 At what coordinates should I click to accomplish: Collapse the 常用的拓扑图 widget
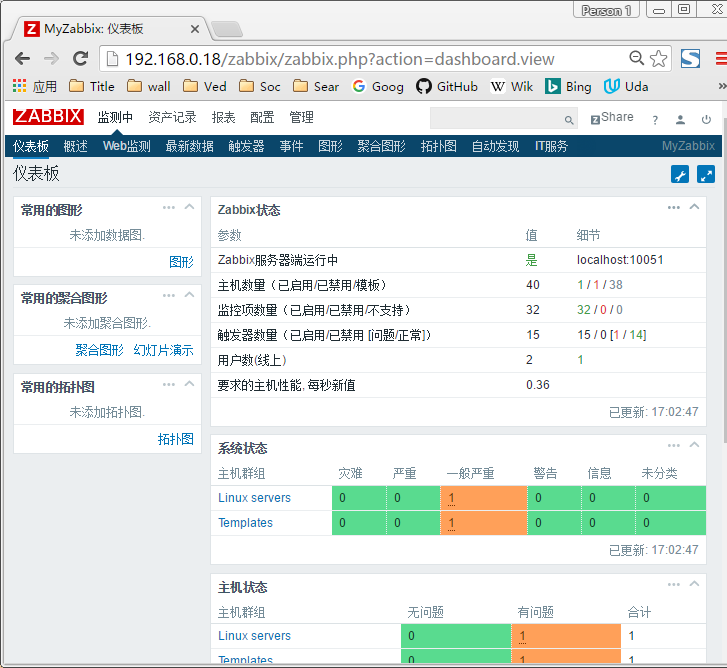coord(189,384)
